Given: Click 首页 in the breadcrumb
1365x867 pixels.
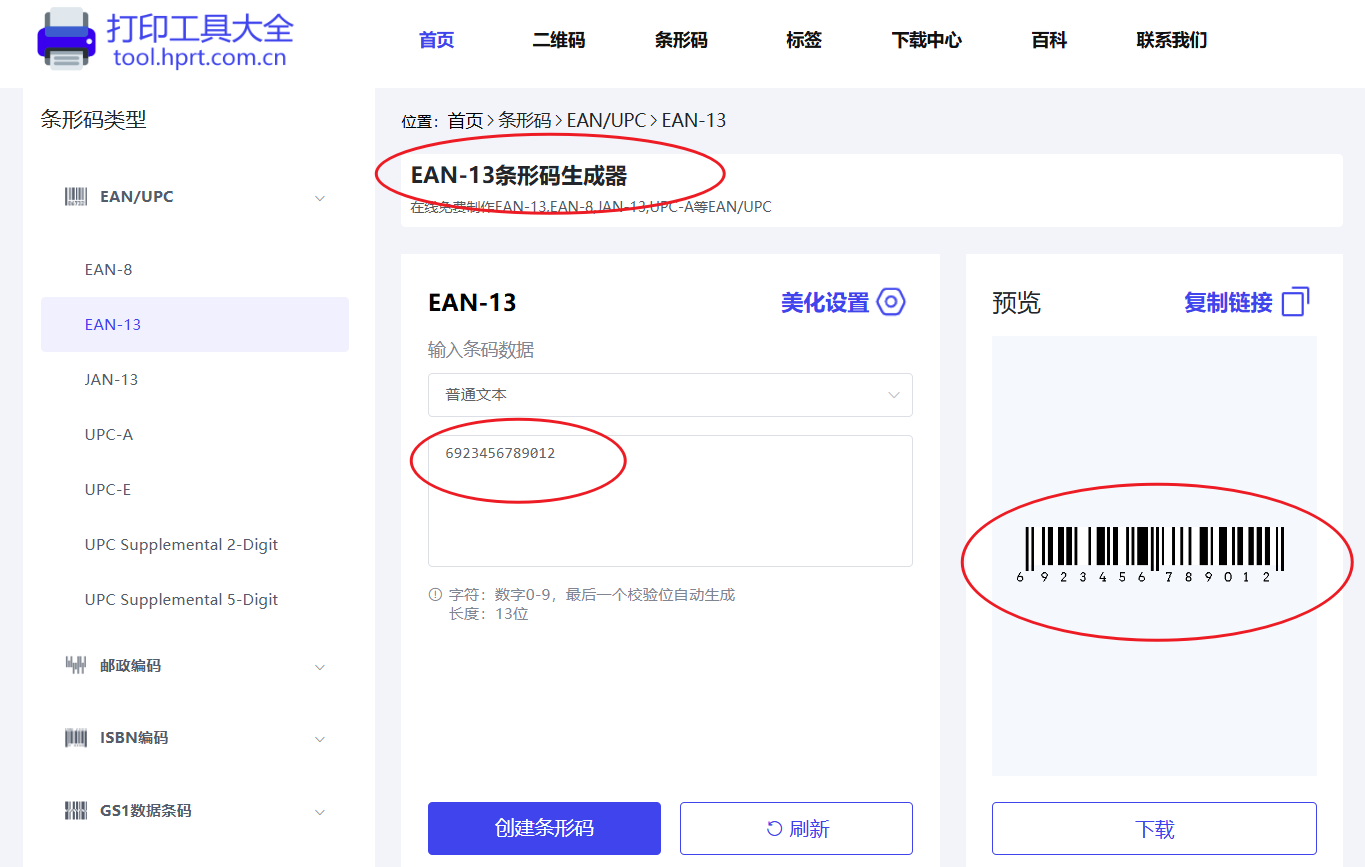Looking at the screenshot, I should click(x=465, y=121).
